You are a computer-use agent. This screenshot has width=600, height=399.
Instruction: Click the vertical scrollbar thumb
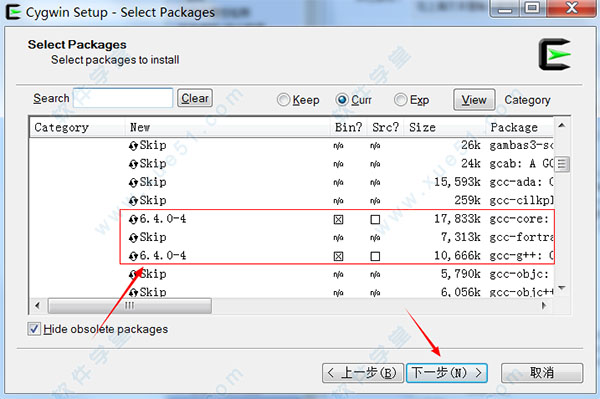(562, 164)
